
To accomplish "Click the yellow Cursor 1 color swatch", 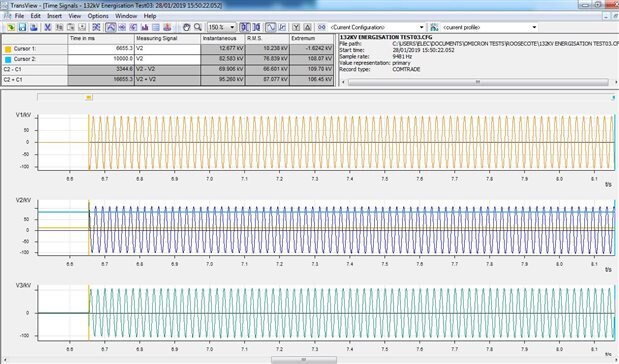I will [x=8, y=49].
